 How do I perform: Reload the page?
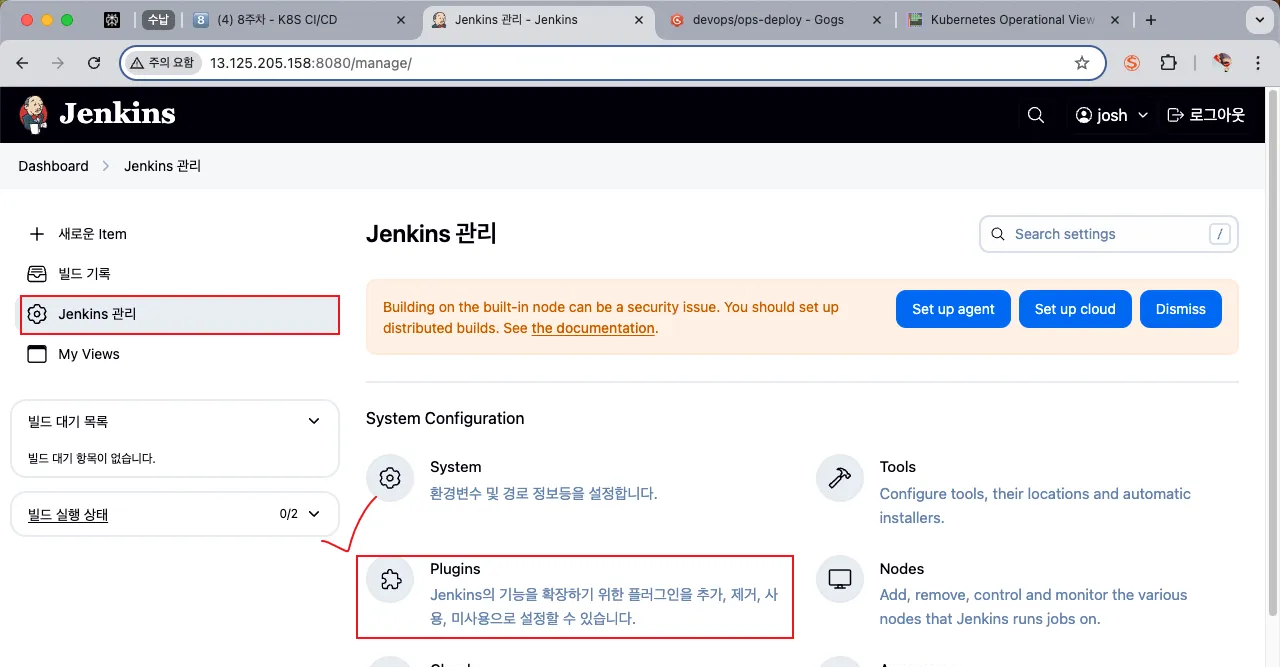[x=94, y=63]
